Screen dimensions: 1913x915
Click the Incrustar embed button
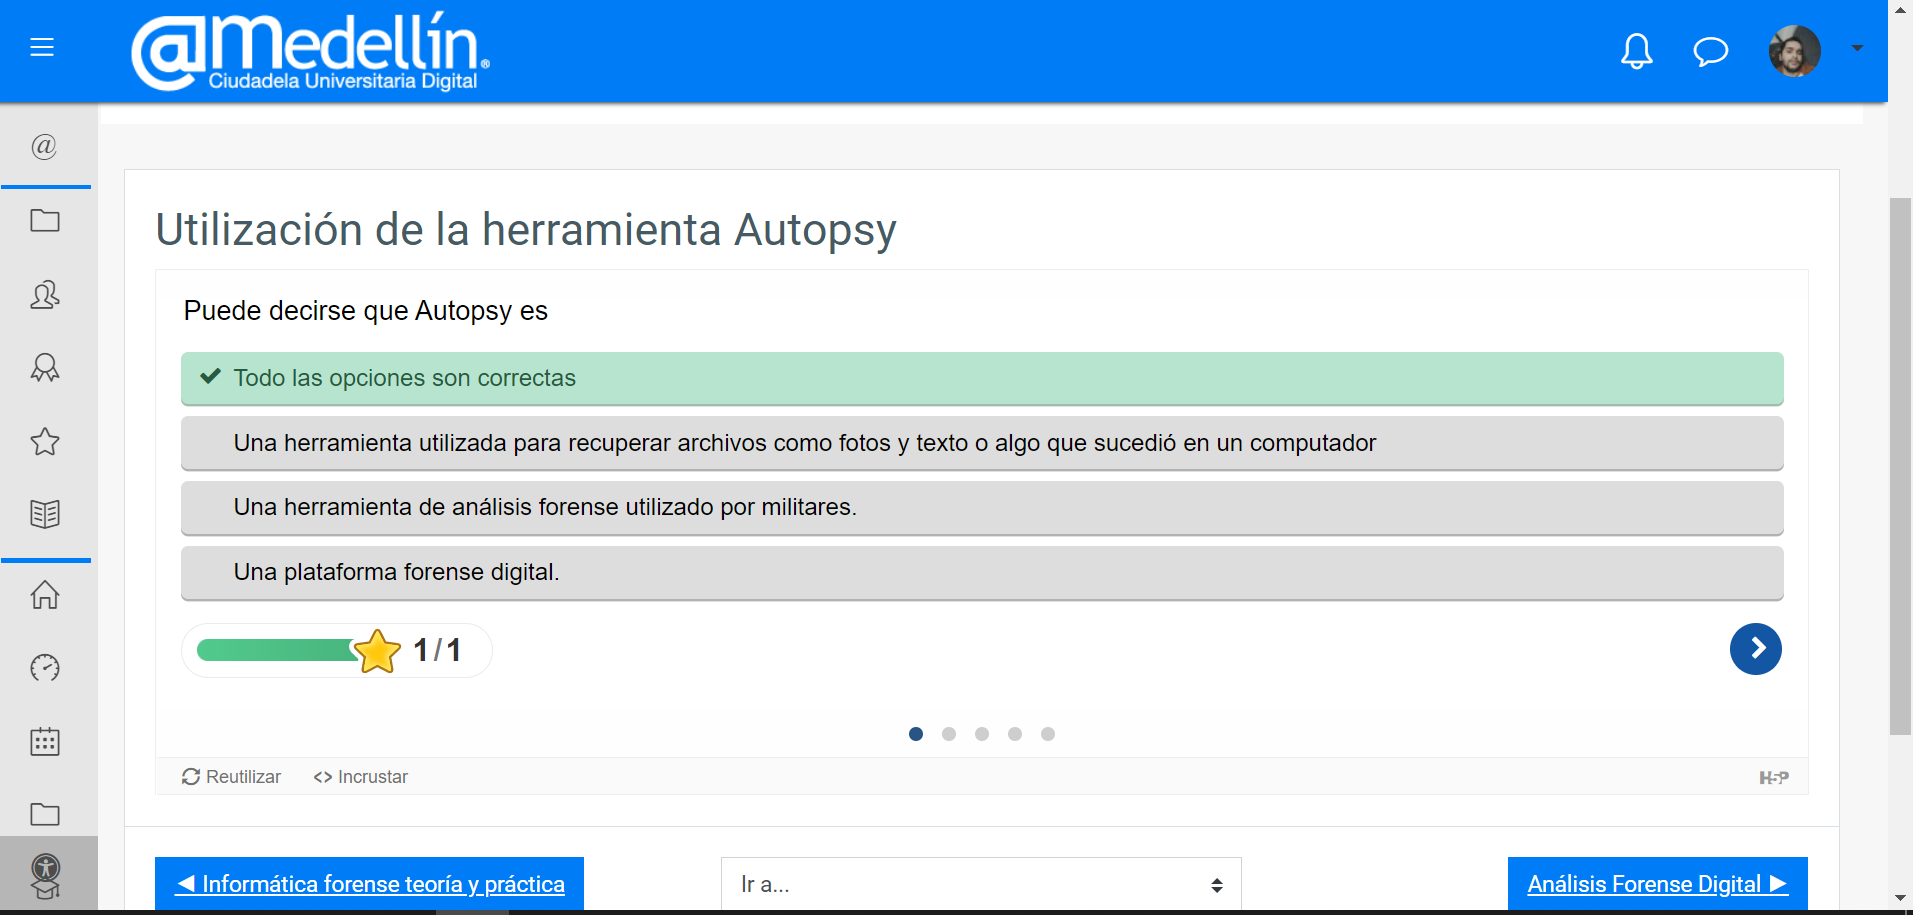361,777
